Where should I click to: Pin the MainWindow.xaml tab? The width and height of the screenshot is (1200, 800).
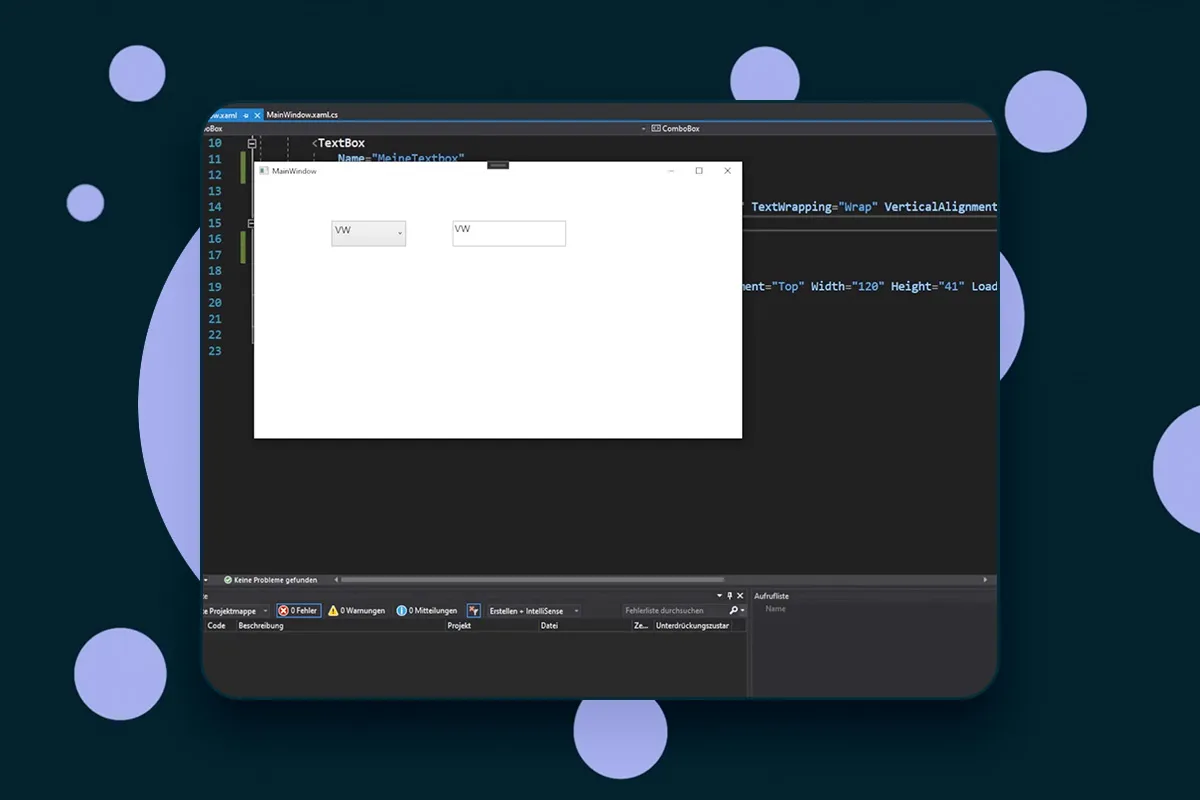tap(246, 115)
